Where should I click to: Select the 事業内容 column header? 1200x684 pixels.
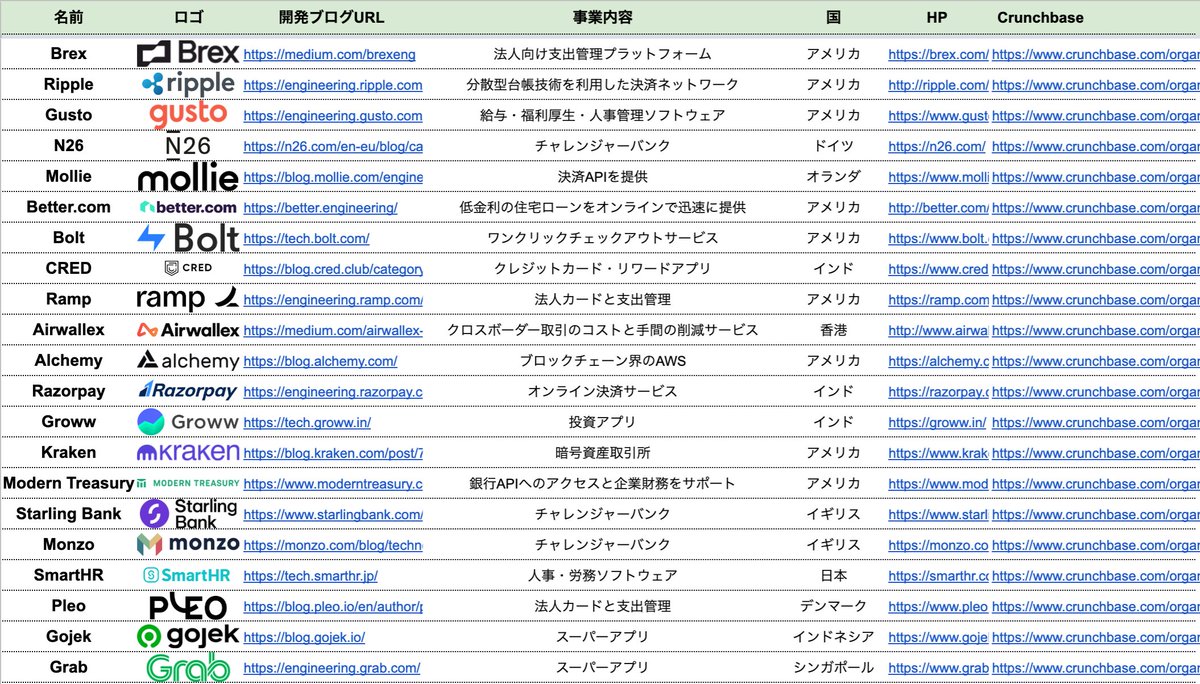(602, 17)
